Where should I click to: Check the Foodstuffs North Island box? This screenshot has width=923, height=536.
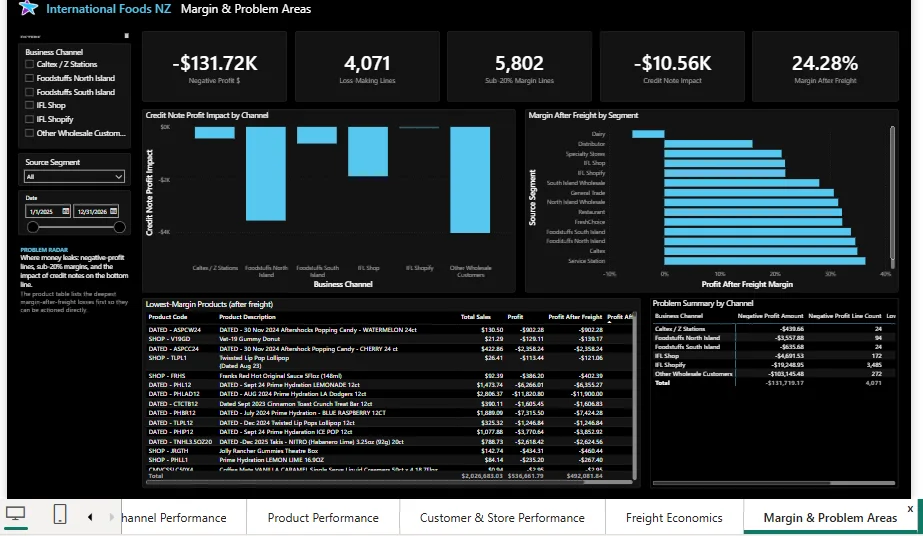point(29,78)
